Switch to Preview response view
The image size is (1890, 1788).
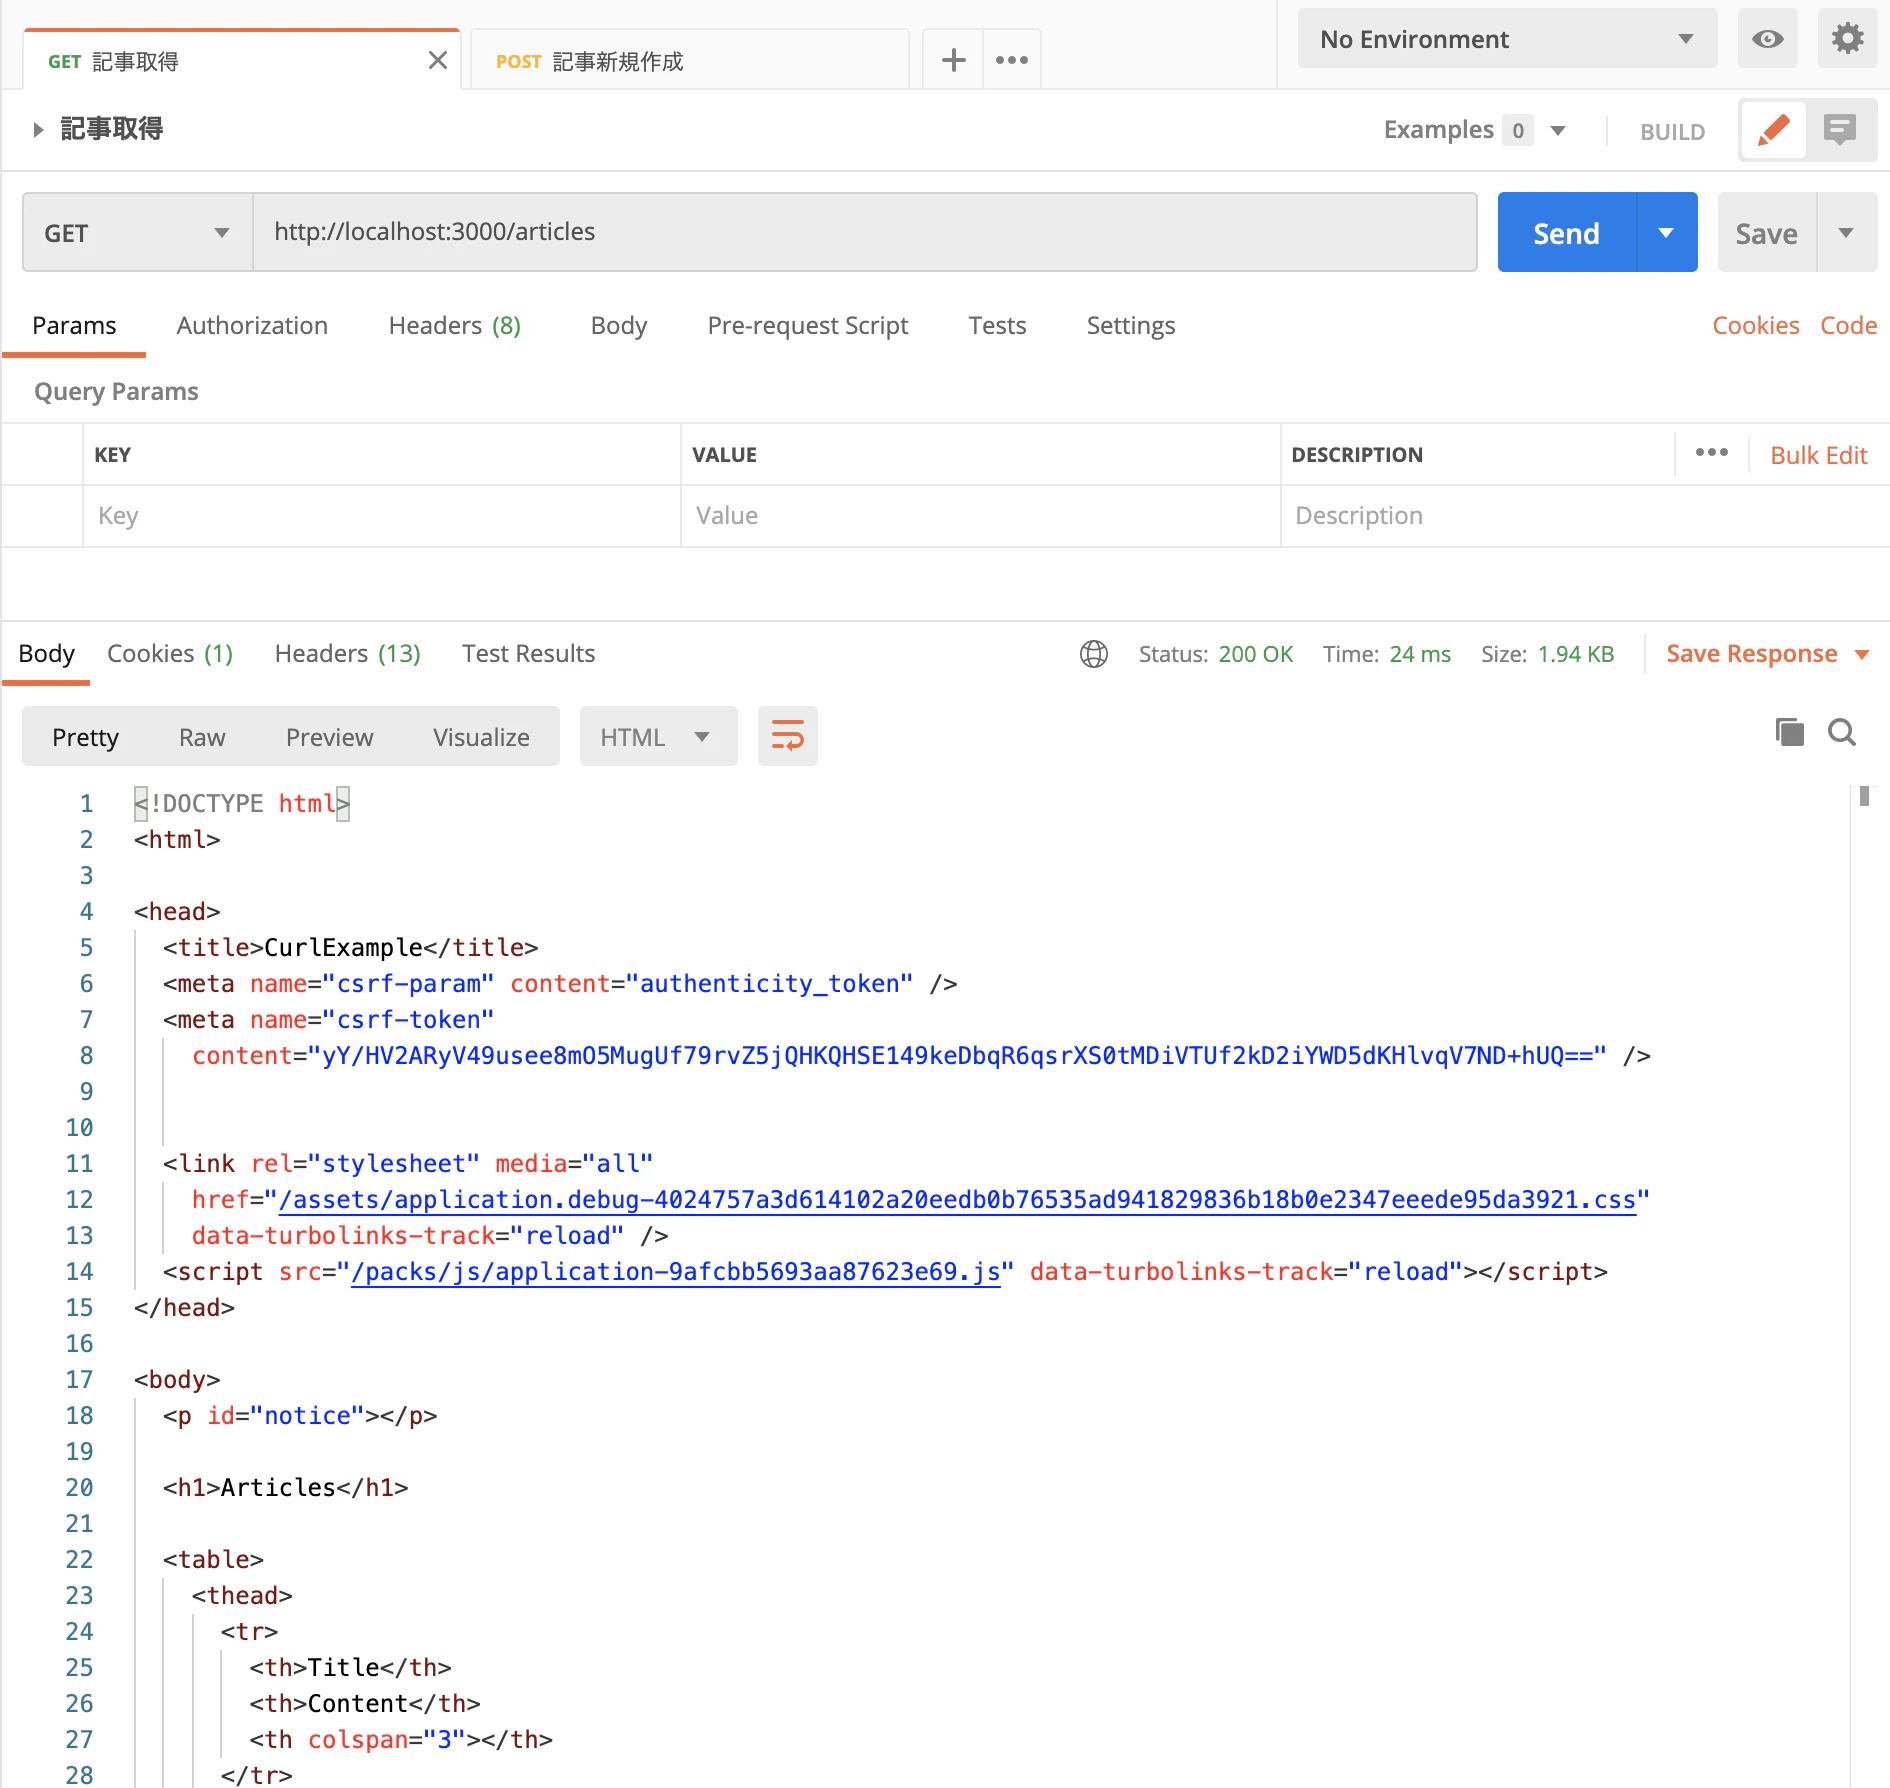pyautogui.click(x=329, y=737)
